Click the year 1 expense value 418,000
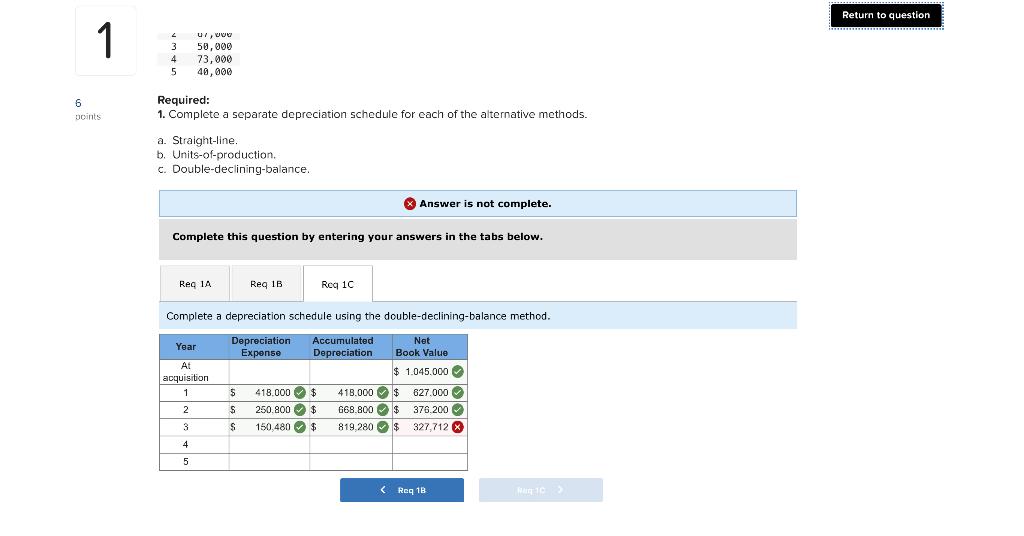This screenshot has height=536, width=1024. tap(273, 392)
